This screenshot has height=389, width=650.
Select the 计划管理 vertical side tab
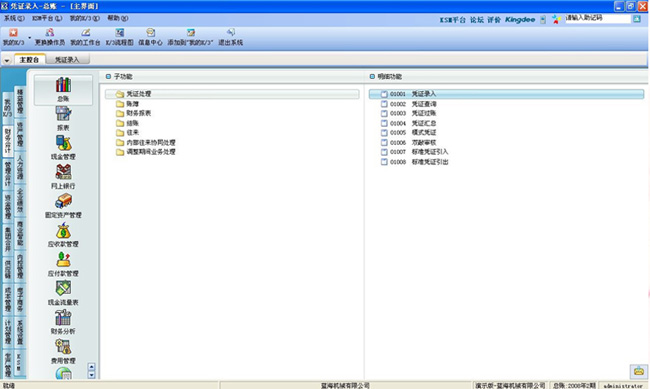click(7, 332)
